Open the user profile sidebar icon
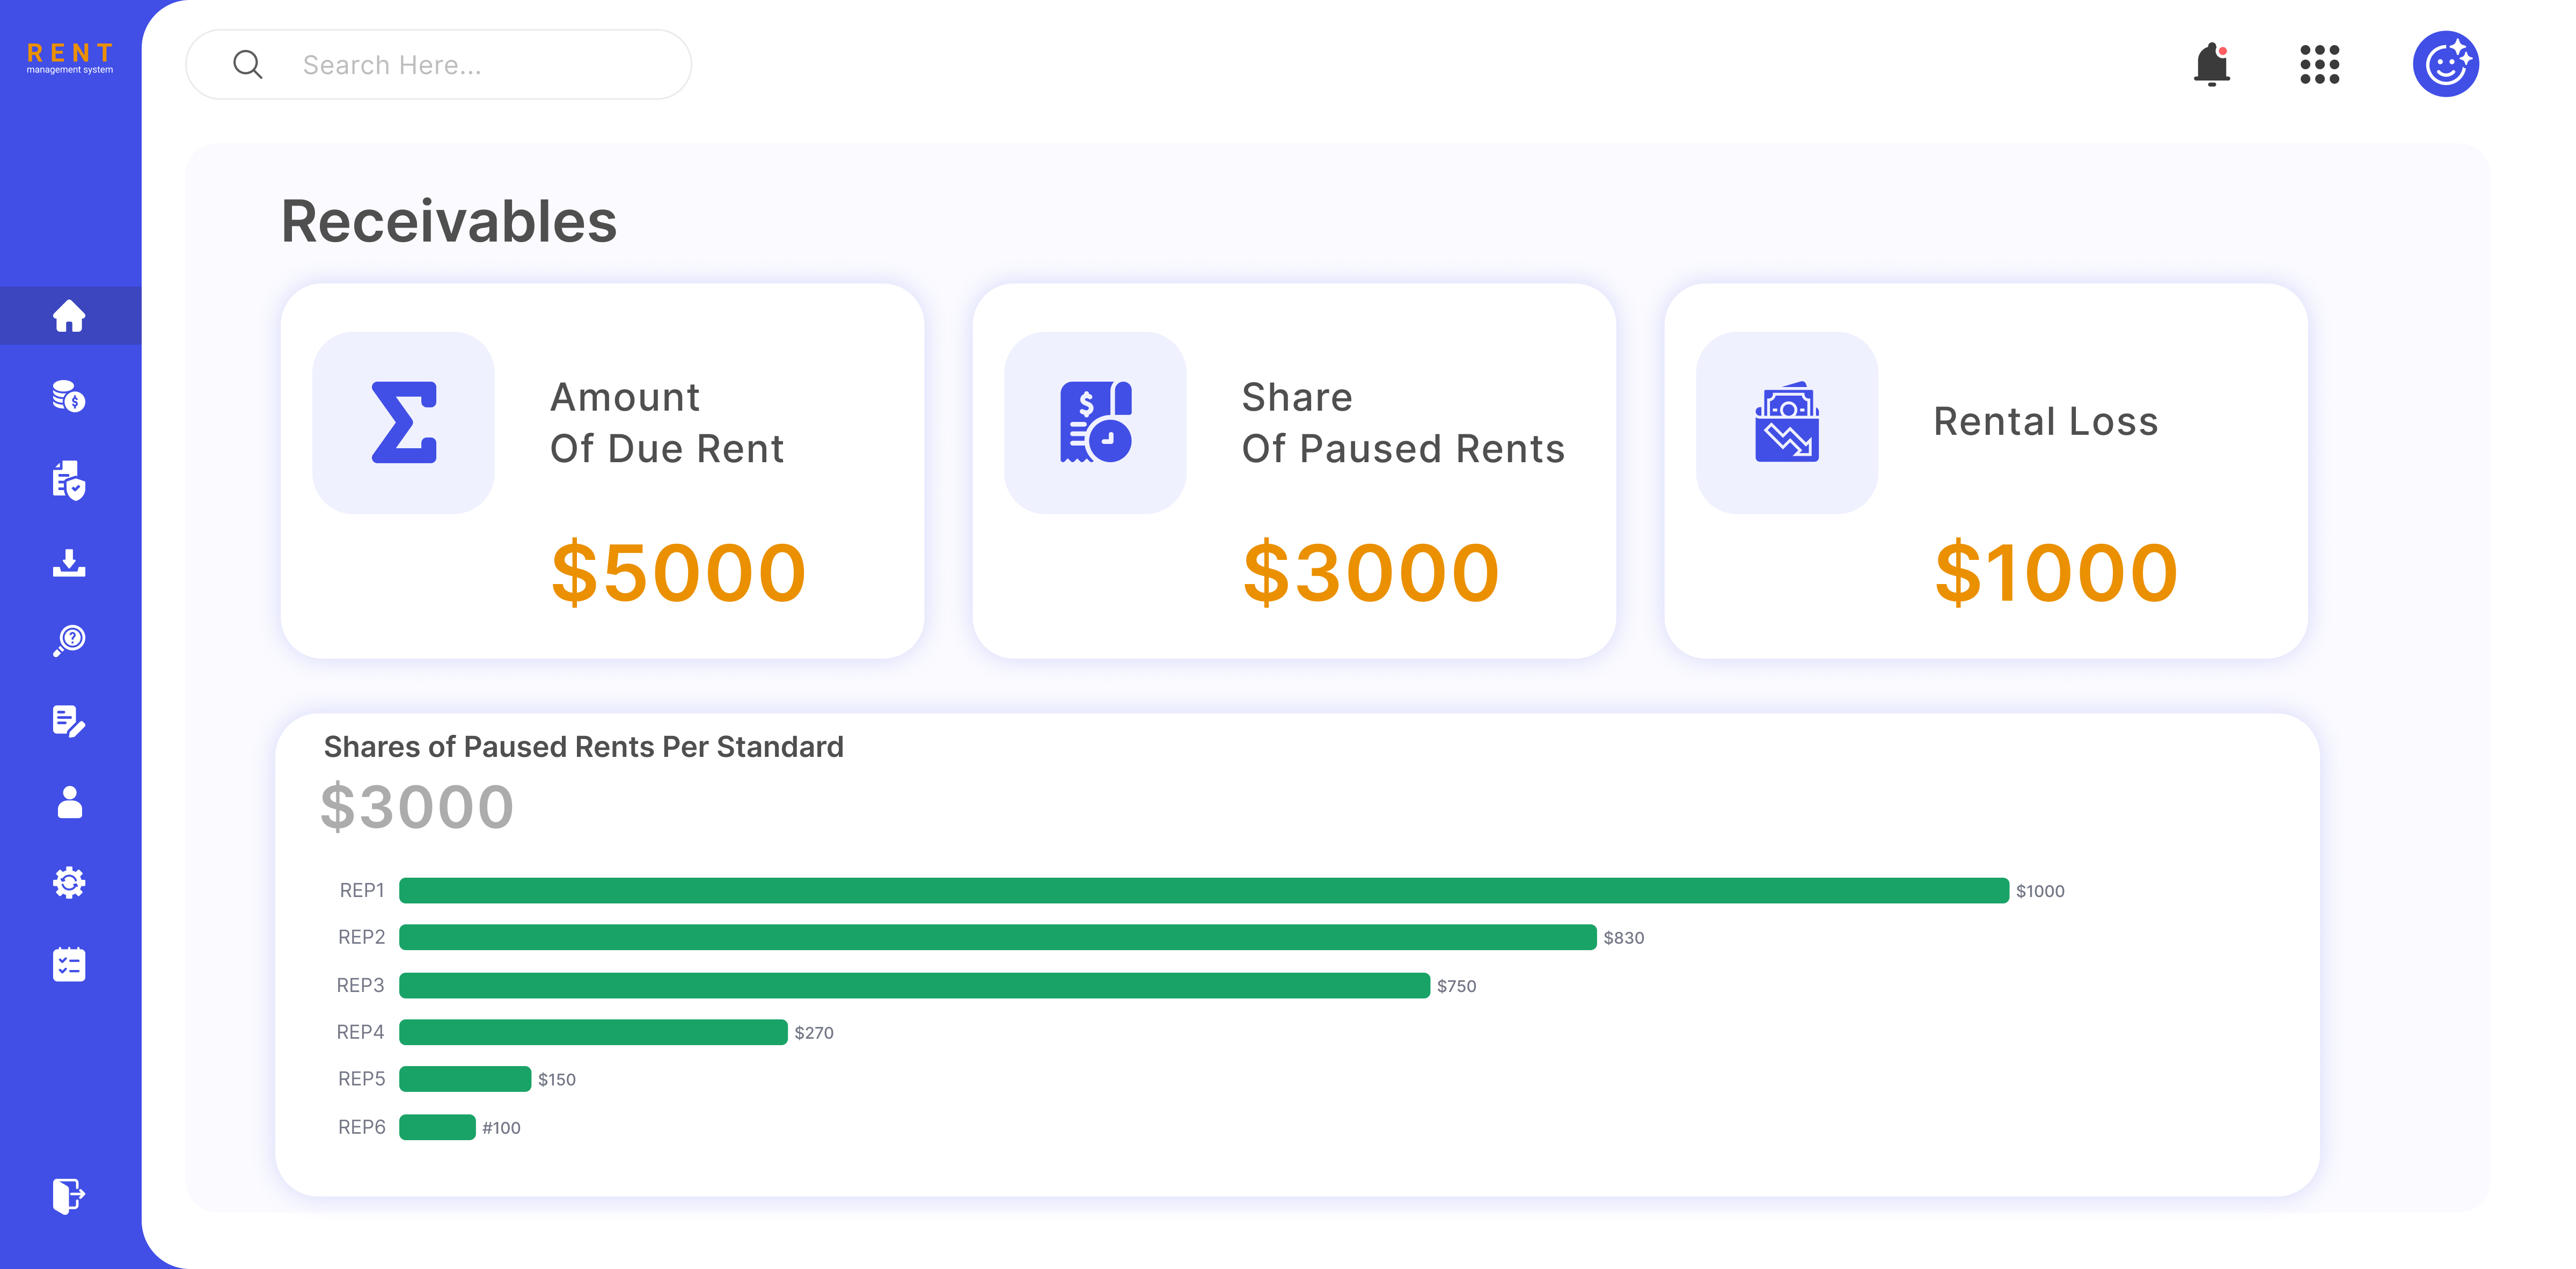 (x=69, y=802)
